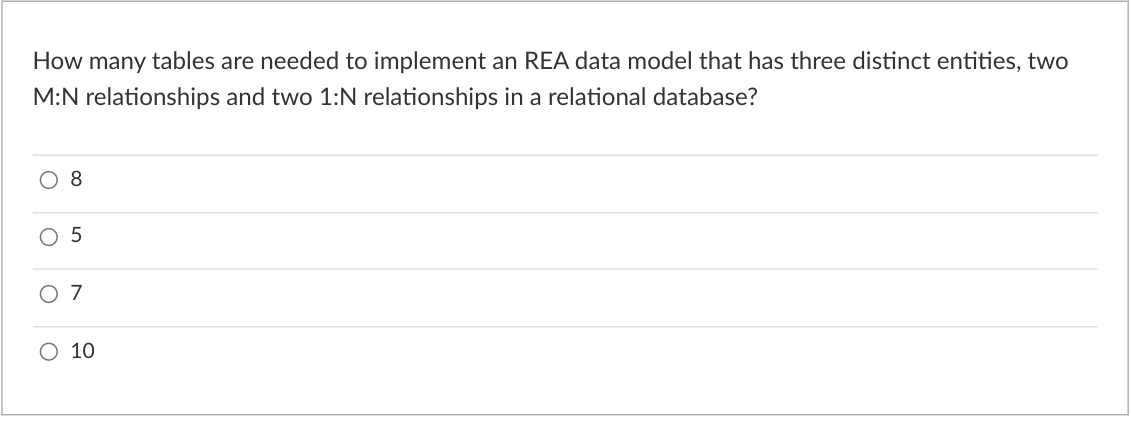Click the answer label text "5"
The image size is (1131, 448).
point(76,235)
